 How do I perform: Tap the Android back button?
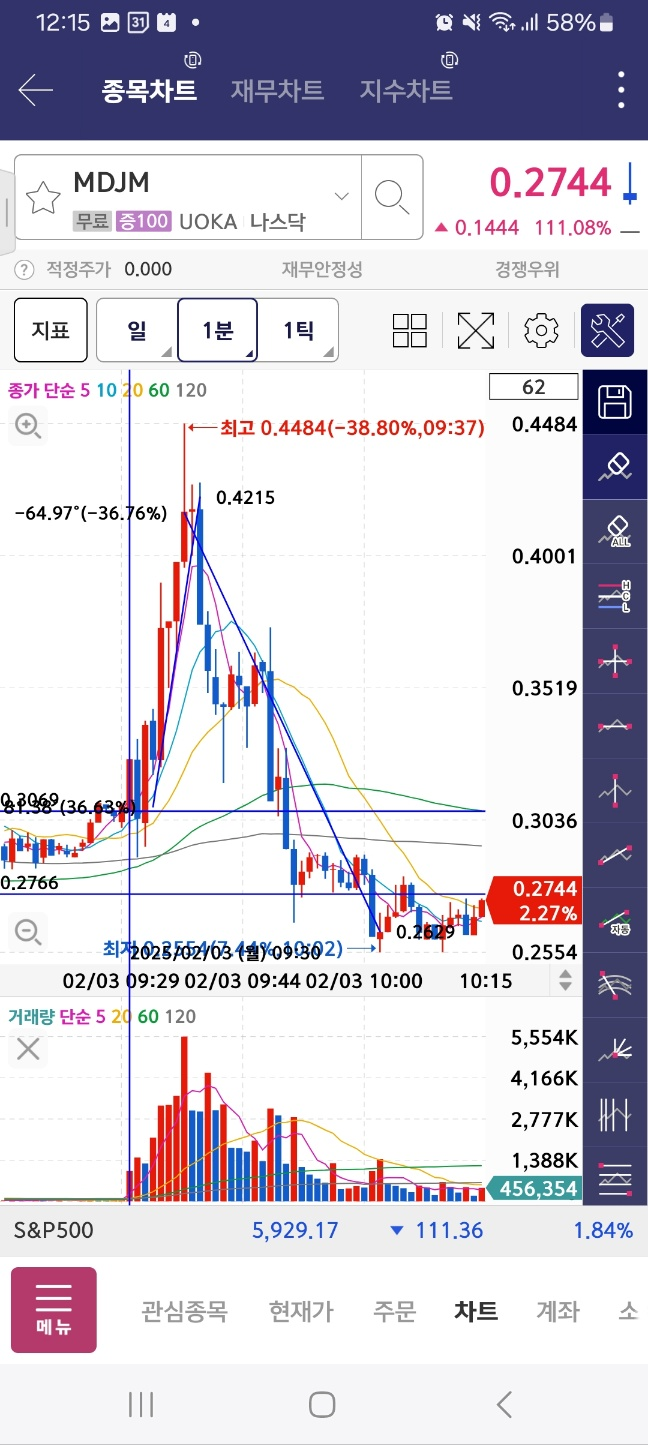pyautogui.click(x=504, y=1404)
